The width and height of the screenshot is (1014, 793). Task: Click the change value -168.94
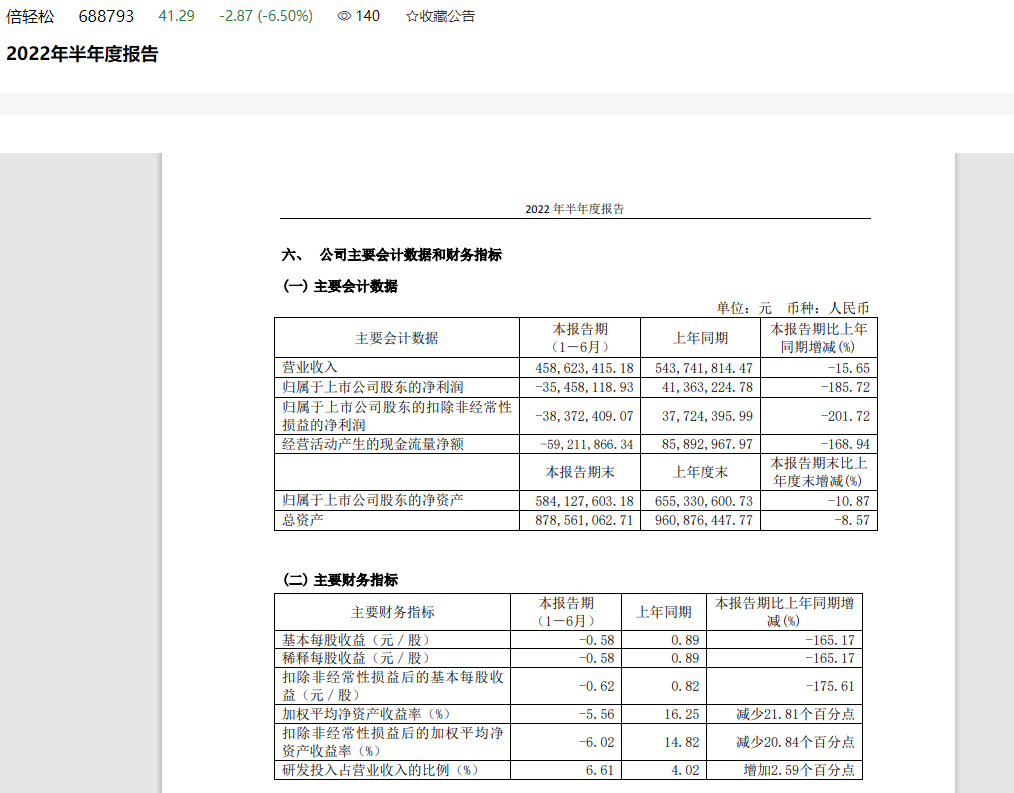click(845, 444)
